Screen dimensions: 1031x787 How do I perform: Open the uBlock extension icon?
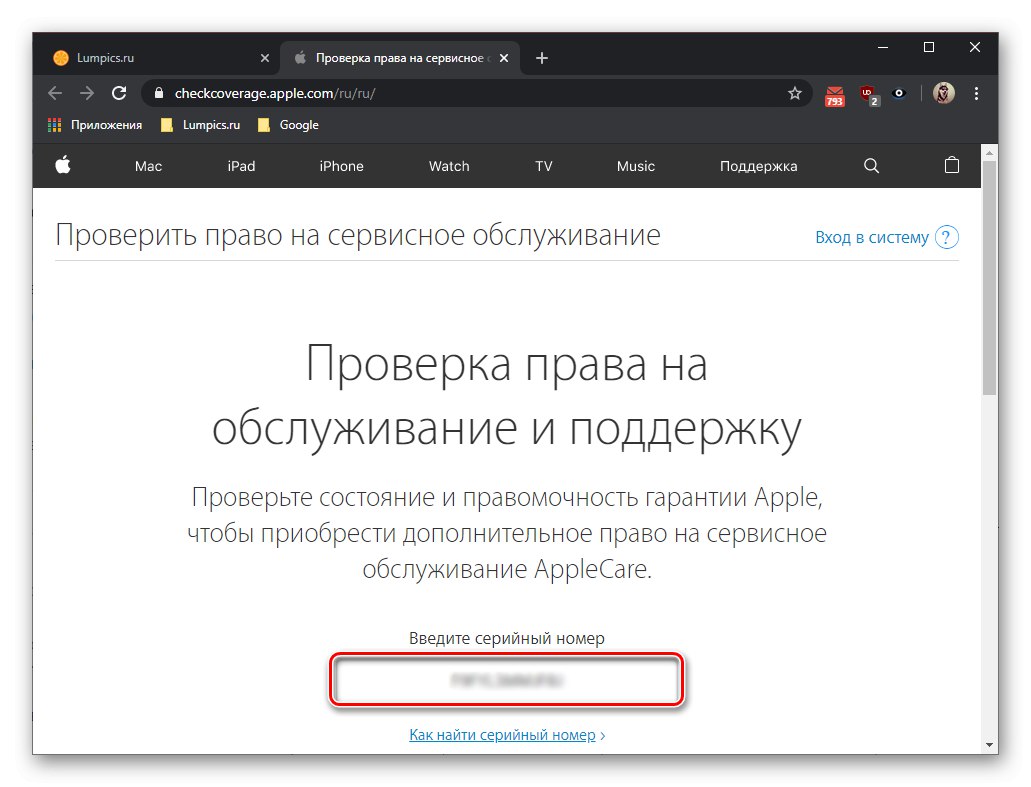(869, 95)
